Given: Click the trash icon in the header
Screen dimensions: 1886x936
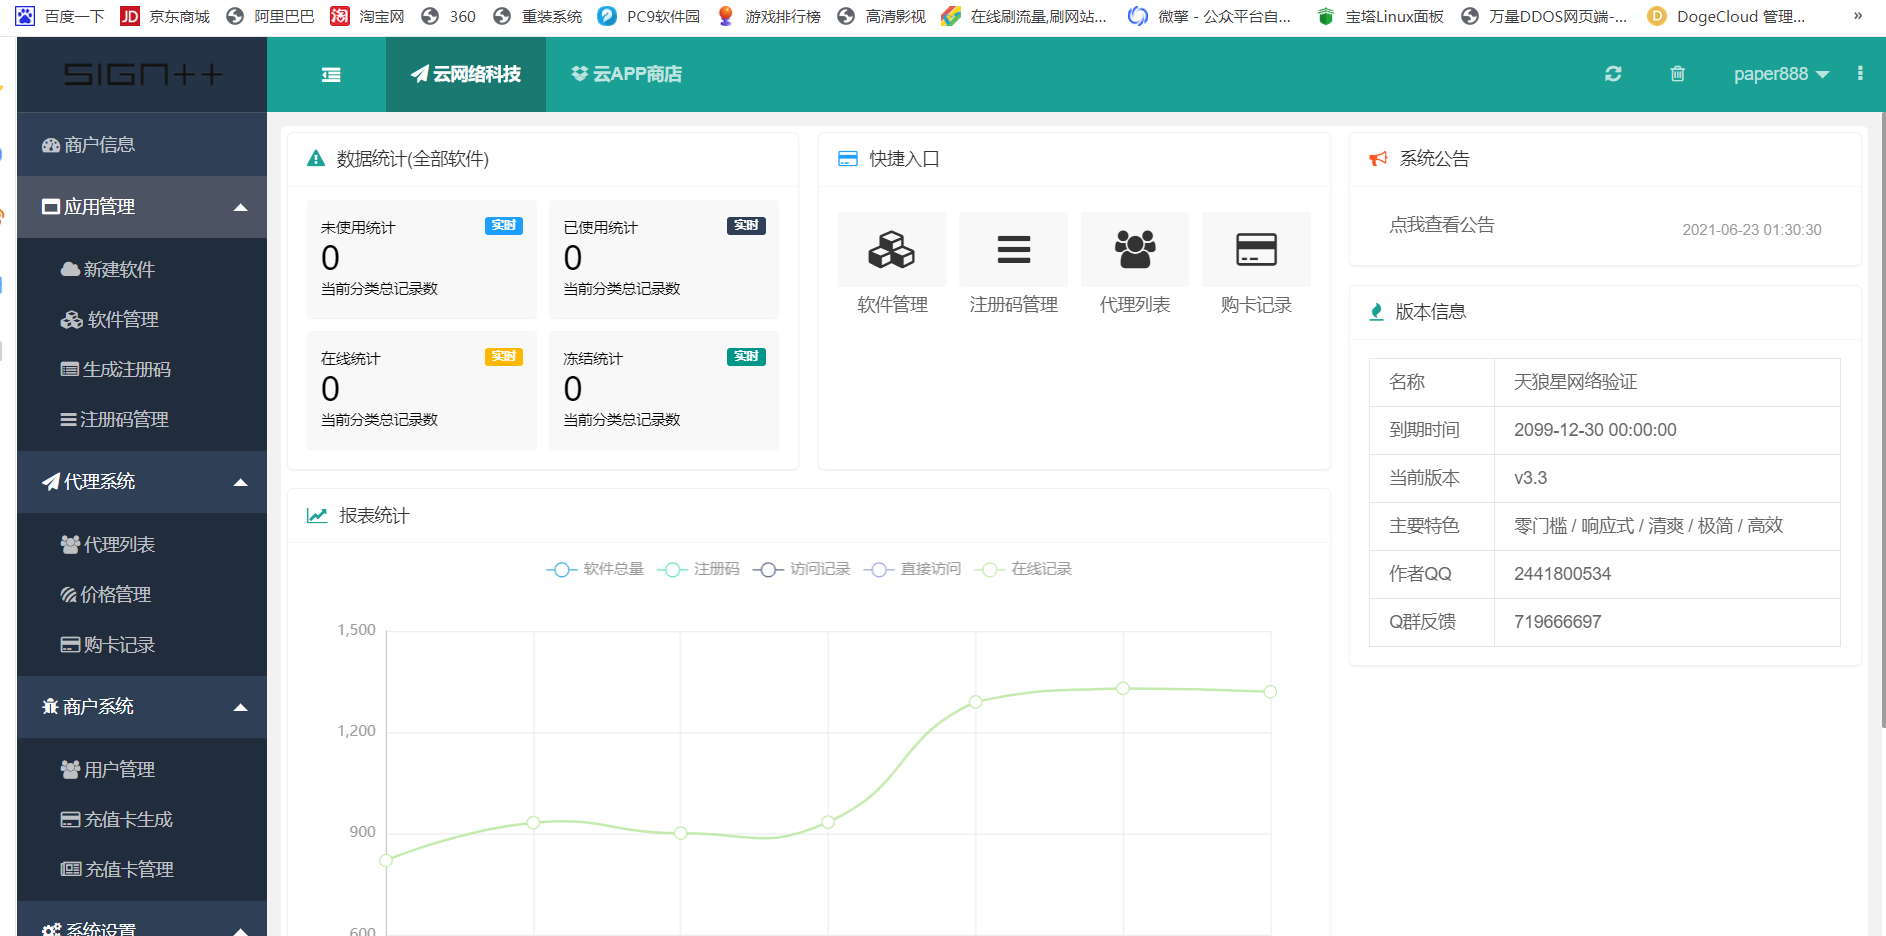Looking at the screenshot, I should (1678, 73).
